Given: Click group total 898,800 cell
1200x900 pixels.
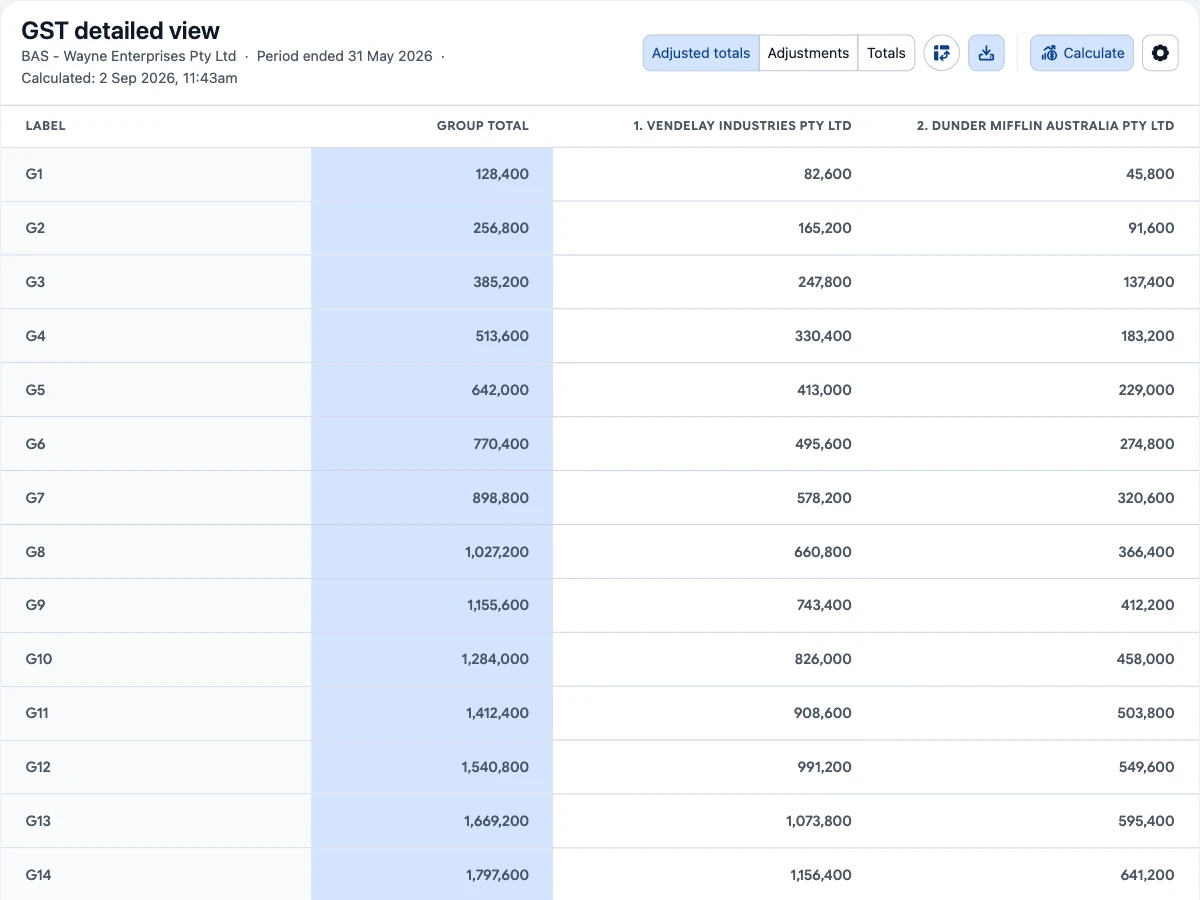Looking at the screenshot, I should coord(500,498).
